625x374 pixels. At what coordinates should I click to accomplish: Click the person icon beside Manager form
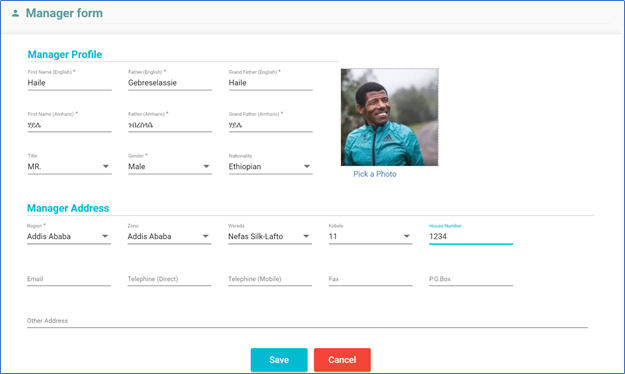pyautogui.click(x=15, y=13)
